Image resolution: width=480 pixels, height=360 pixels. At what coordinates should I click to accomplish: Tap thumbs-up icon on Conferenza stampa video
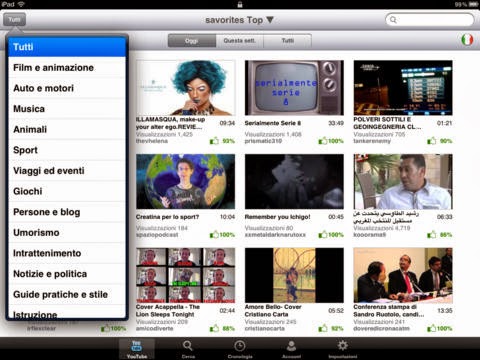click(x=432, y=328)
